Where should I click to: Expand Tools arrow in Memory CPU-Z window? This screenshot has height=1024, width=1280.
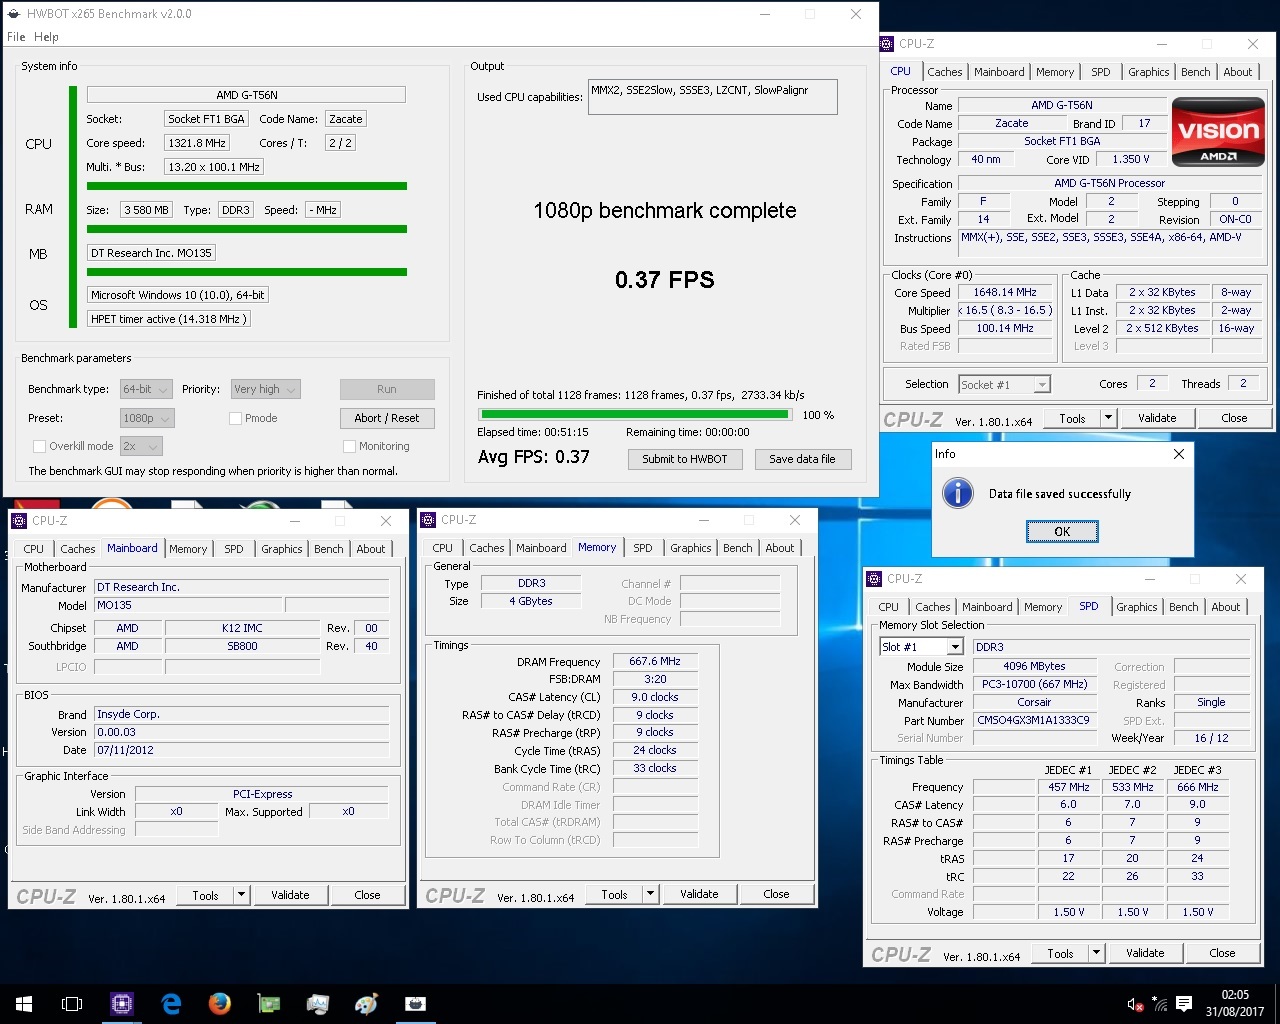coord(650,895)
